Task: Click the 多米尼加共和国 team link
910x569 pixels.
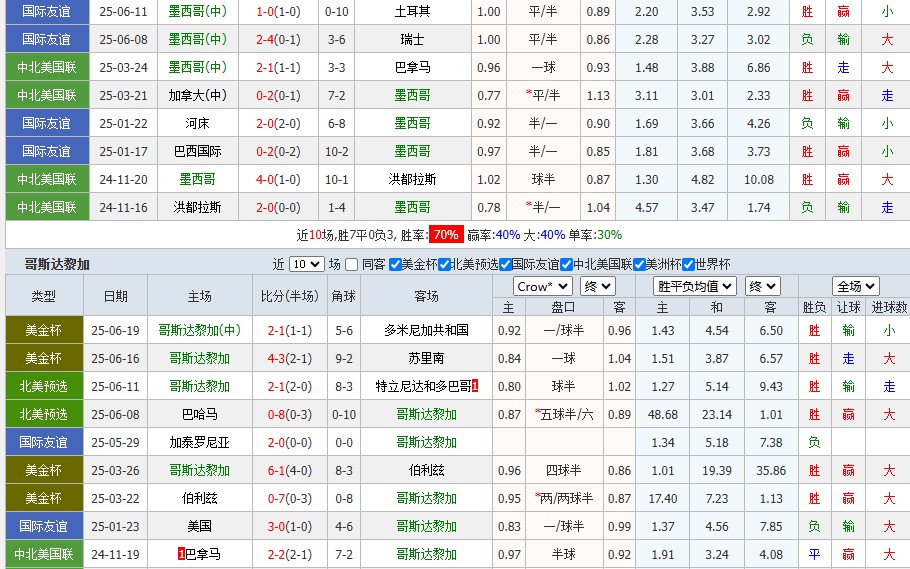Action: pyautogui.click(x=426, y=330)
